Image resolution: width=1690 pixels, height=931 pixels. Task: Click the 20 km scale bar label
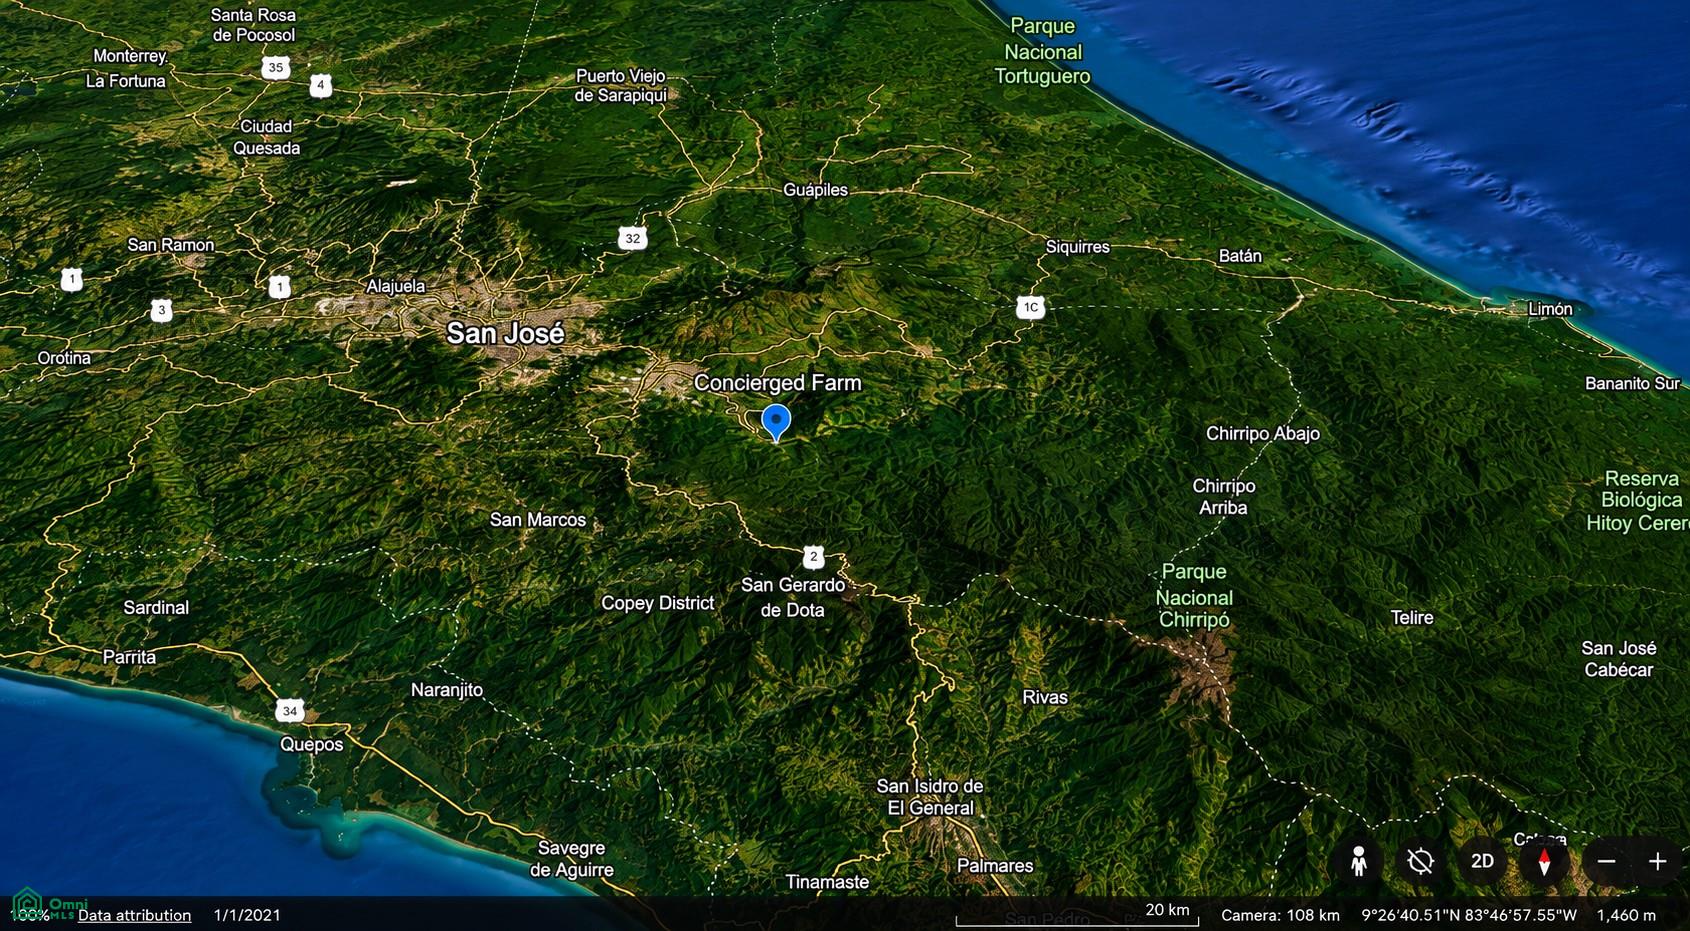point(1167,910)
